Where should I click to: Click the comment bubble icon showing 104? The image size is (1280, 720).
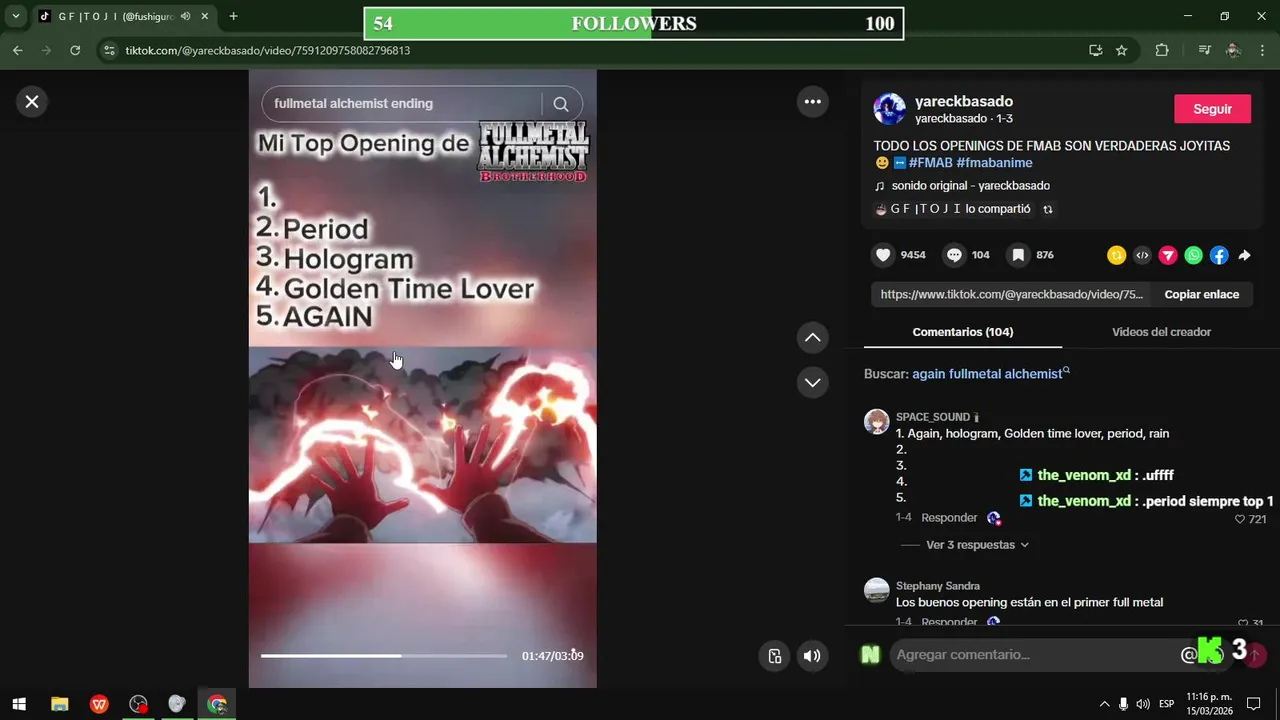pos(954,255)
